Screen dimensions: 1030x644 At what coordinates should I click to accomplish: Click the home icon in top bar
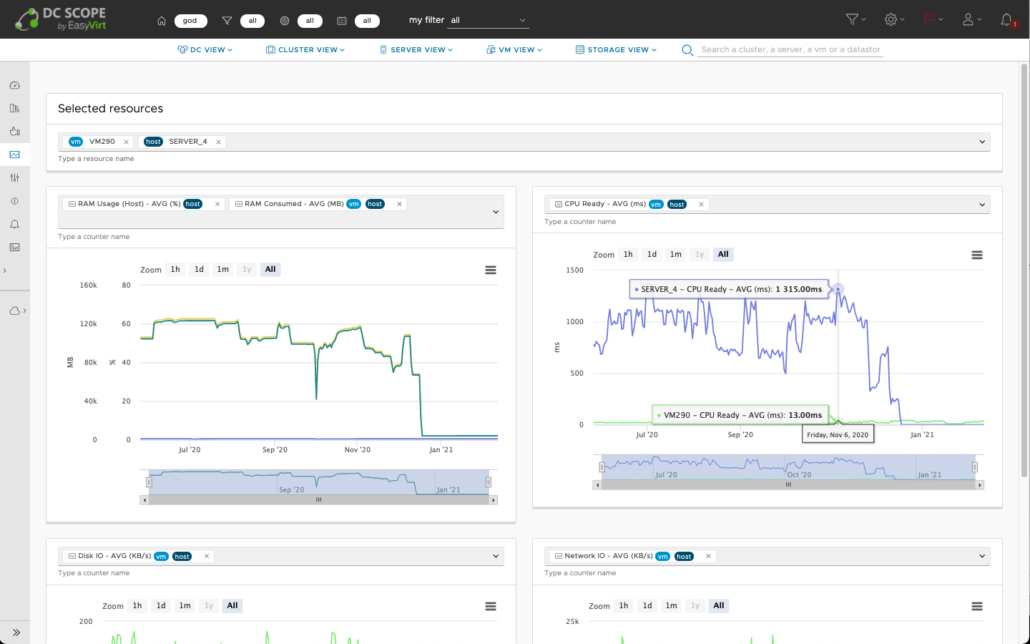[x=162, y=21]
